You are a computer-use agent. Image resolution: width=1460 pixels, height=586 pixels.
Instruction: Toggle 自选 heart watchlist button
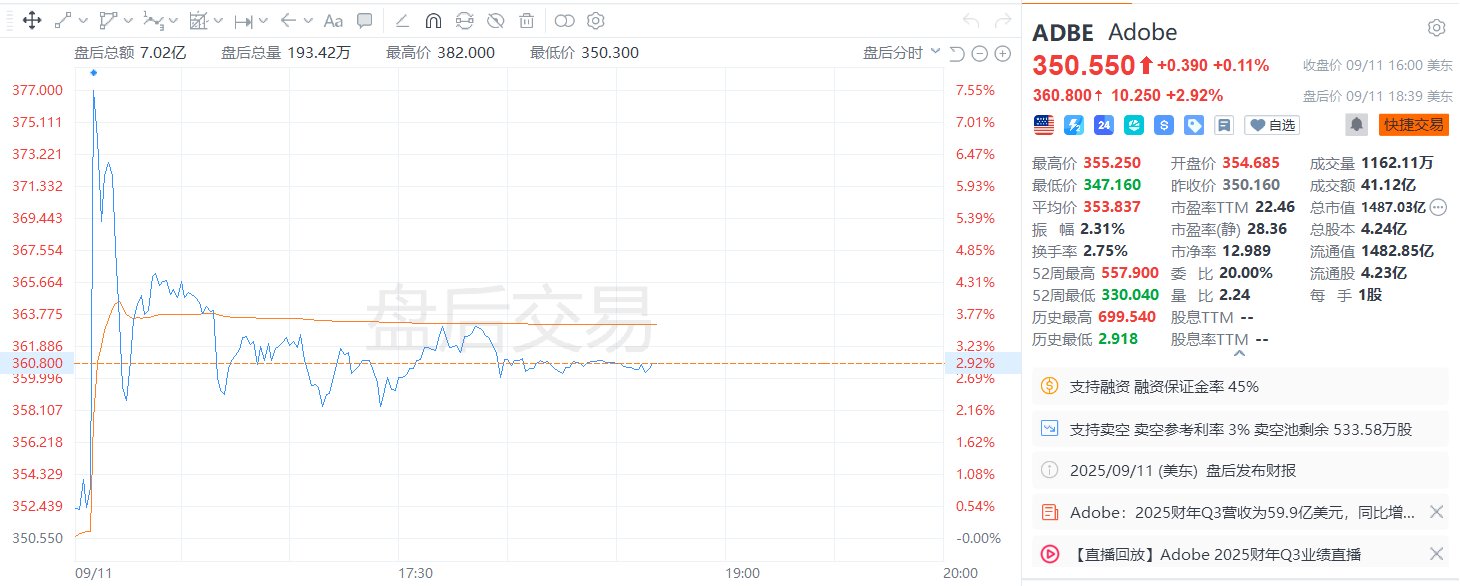(1272, 125)
